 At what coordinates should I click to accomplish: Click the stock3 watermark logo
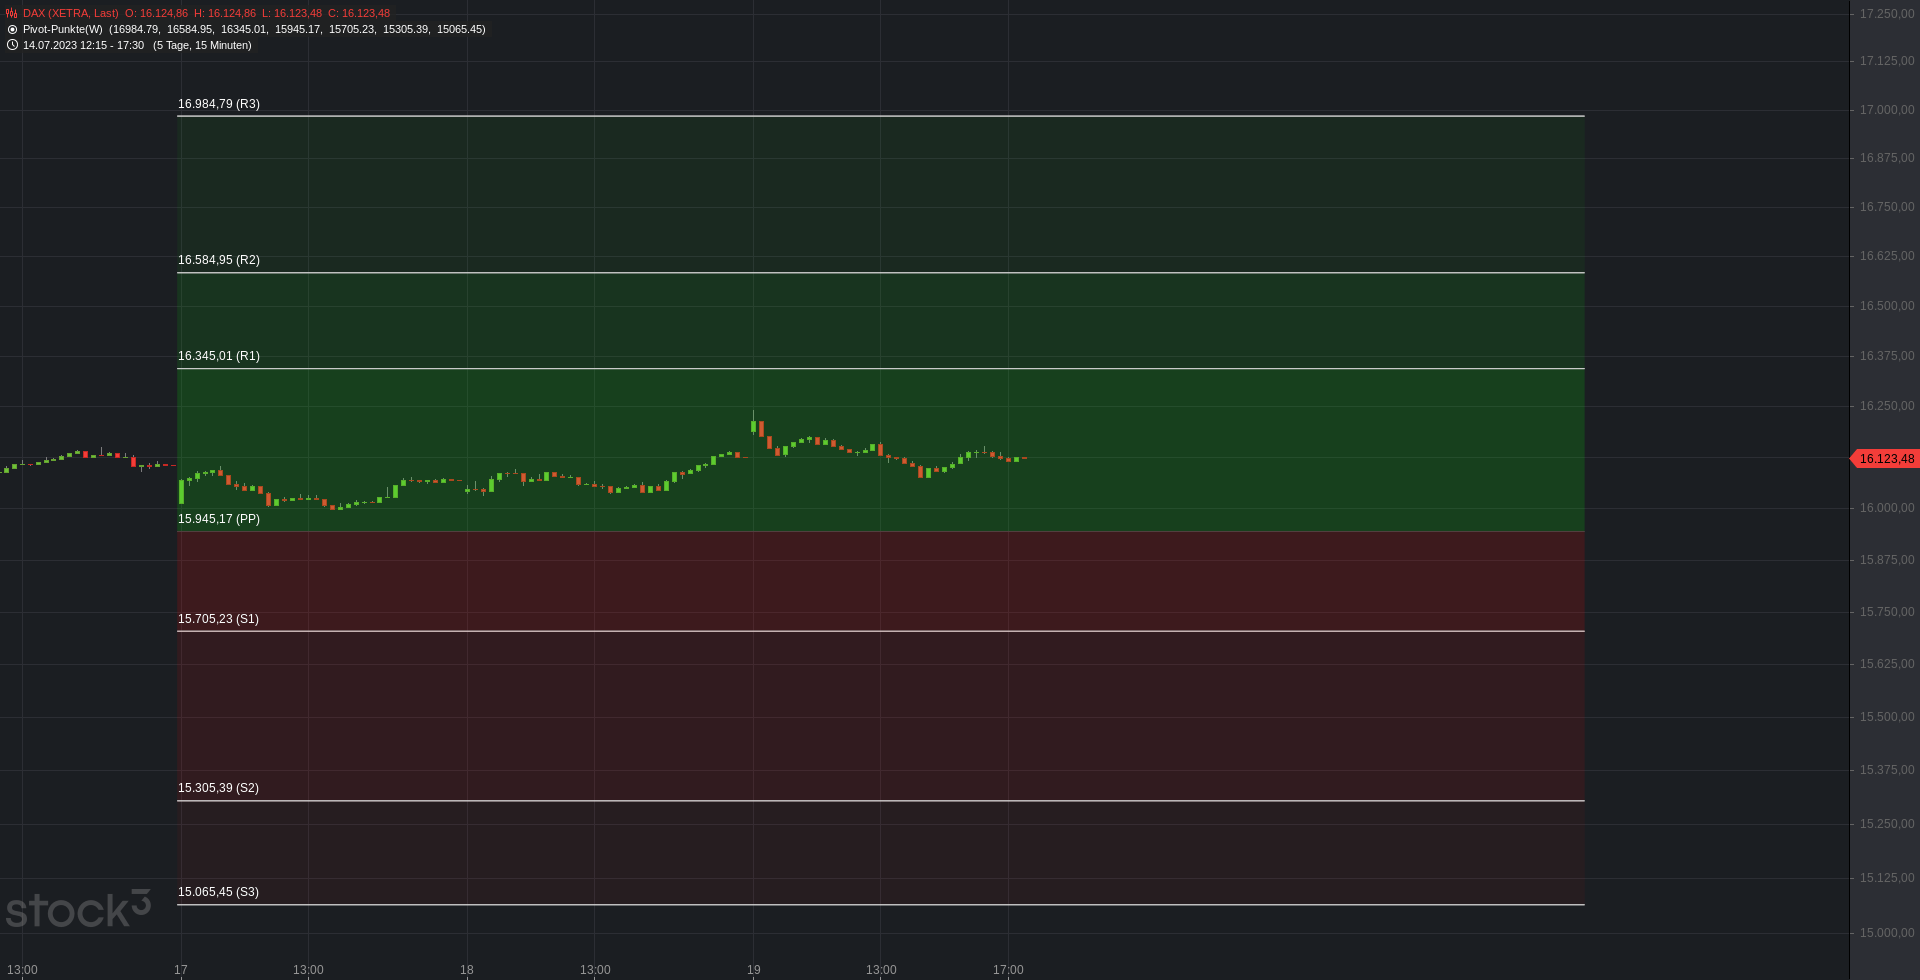point(78,909)
